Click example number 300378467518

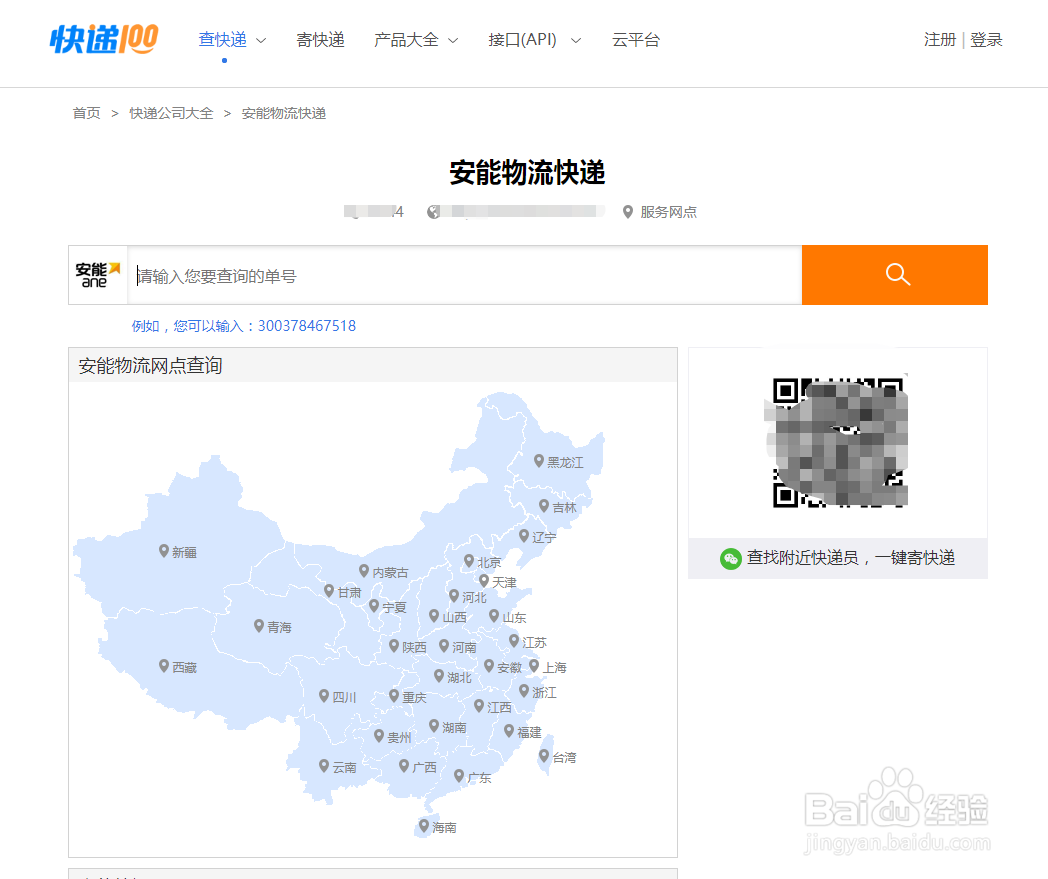click(307, 326)
